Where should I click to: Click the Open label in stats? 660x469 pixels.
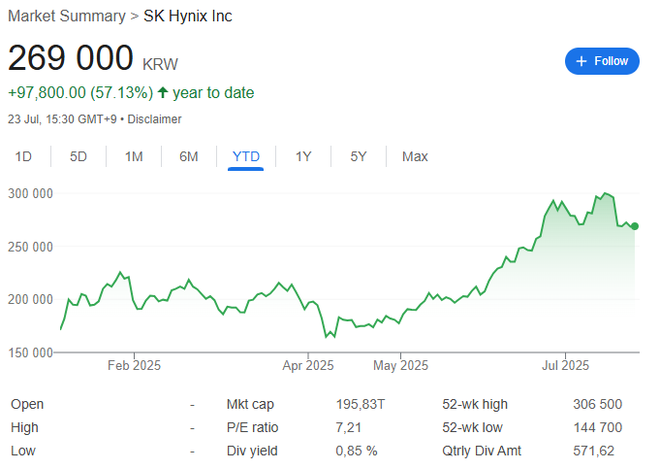(x=27, y=404)
